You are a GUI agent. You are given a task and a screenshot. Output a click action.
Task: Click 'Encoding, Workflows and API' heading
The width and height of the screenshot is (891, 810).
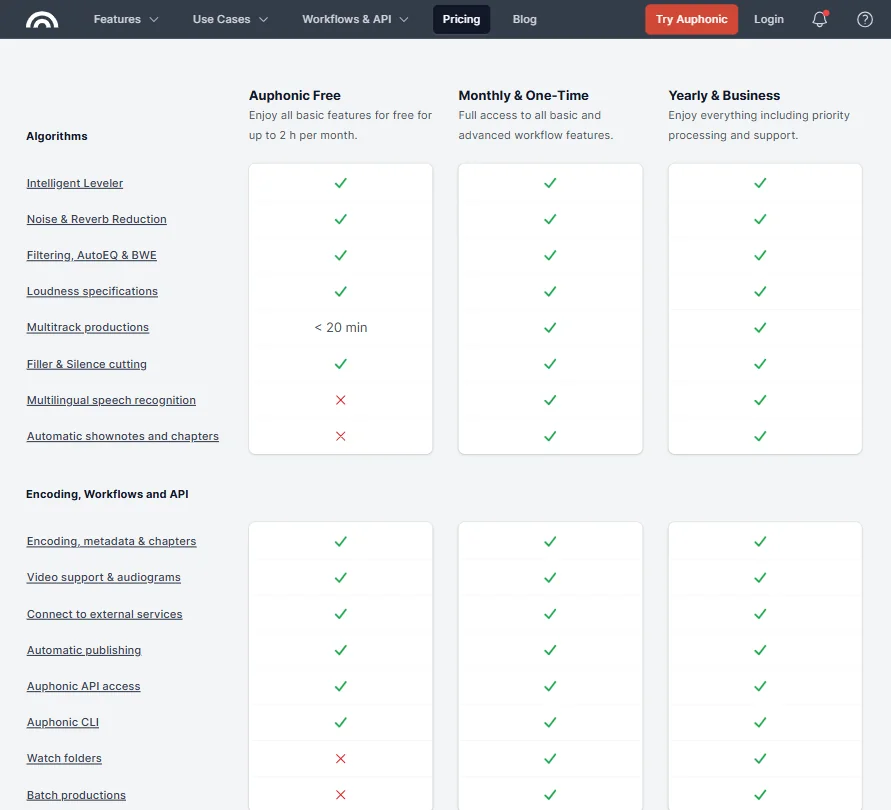[x=107, y=494]
